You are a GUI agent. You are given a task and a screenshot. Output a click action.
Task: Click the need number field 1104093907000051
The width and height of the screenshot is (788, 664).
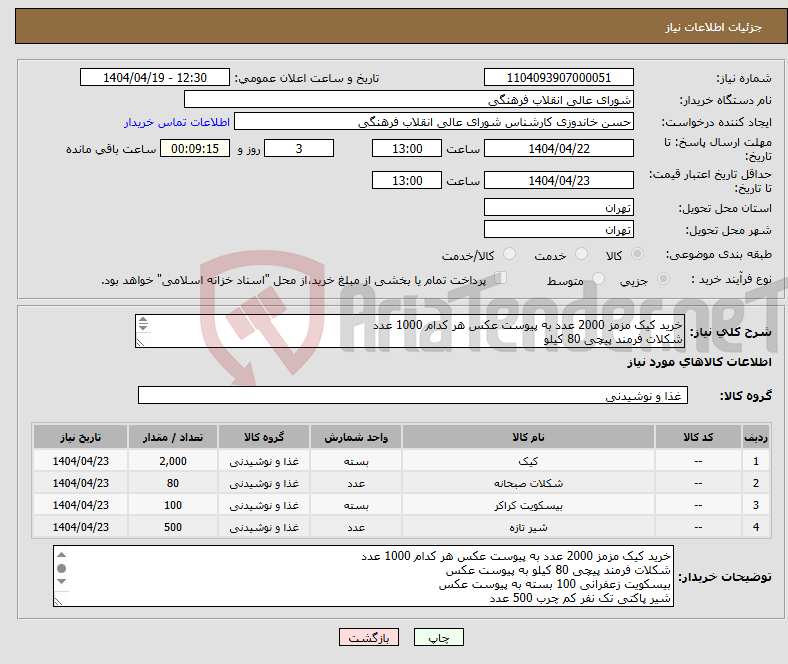558,77
